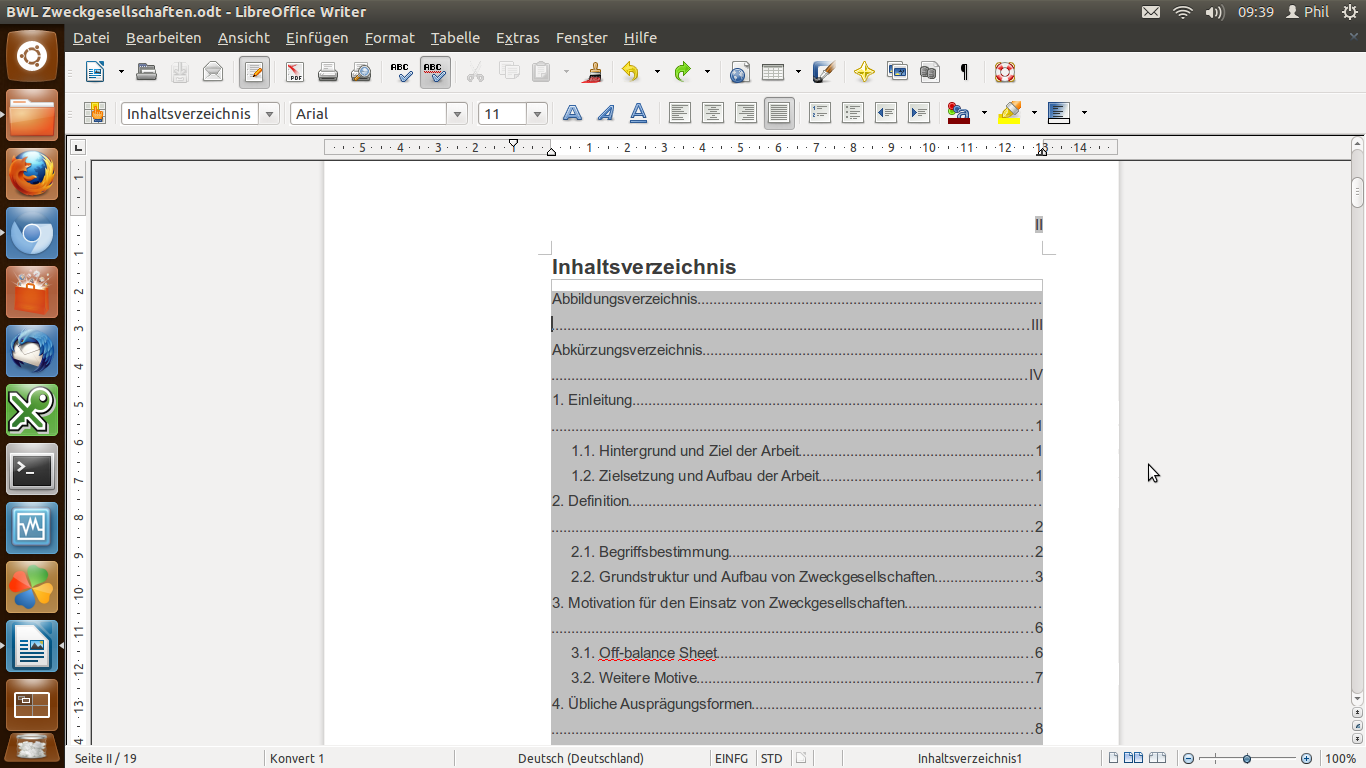Image resolution: width=1366 pixels, height=768 pixels.
Task: Align text right
Action: [746, 113]
